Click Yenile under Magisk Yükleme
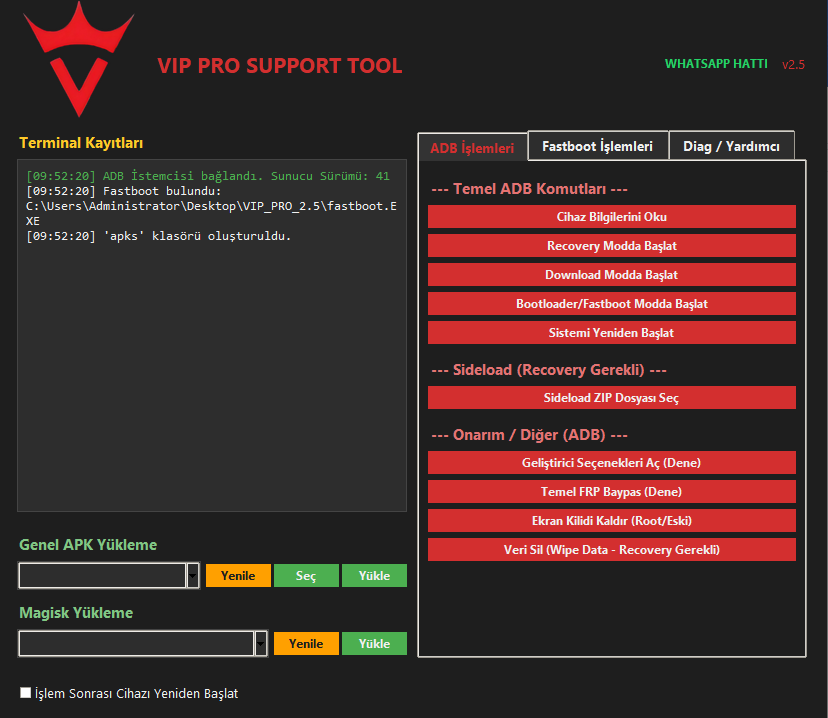This screenshot has height=718, width=828. [x=306, y=644]
